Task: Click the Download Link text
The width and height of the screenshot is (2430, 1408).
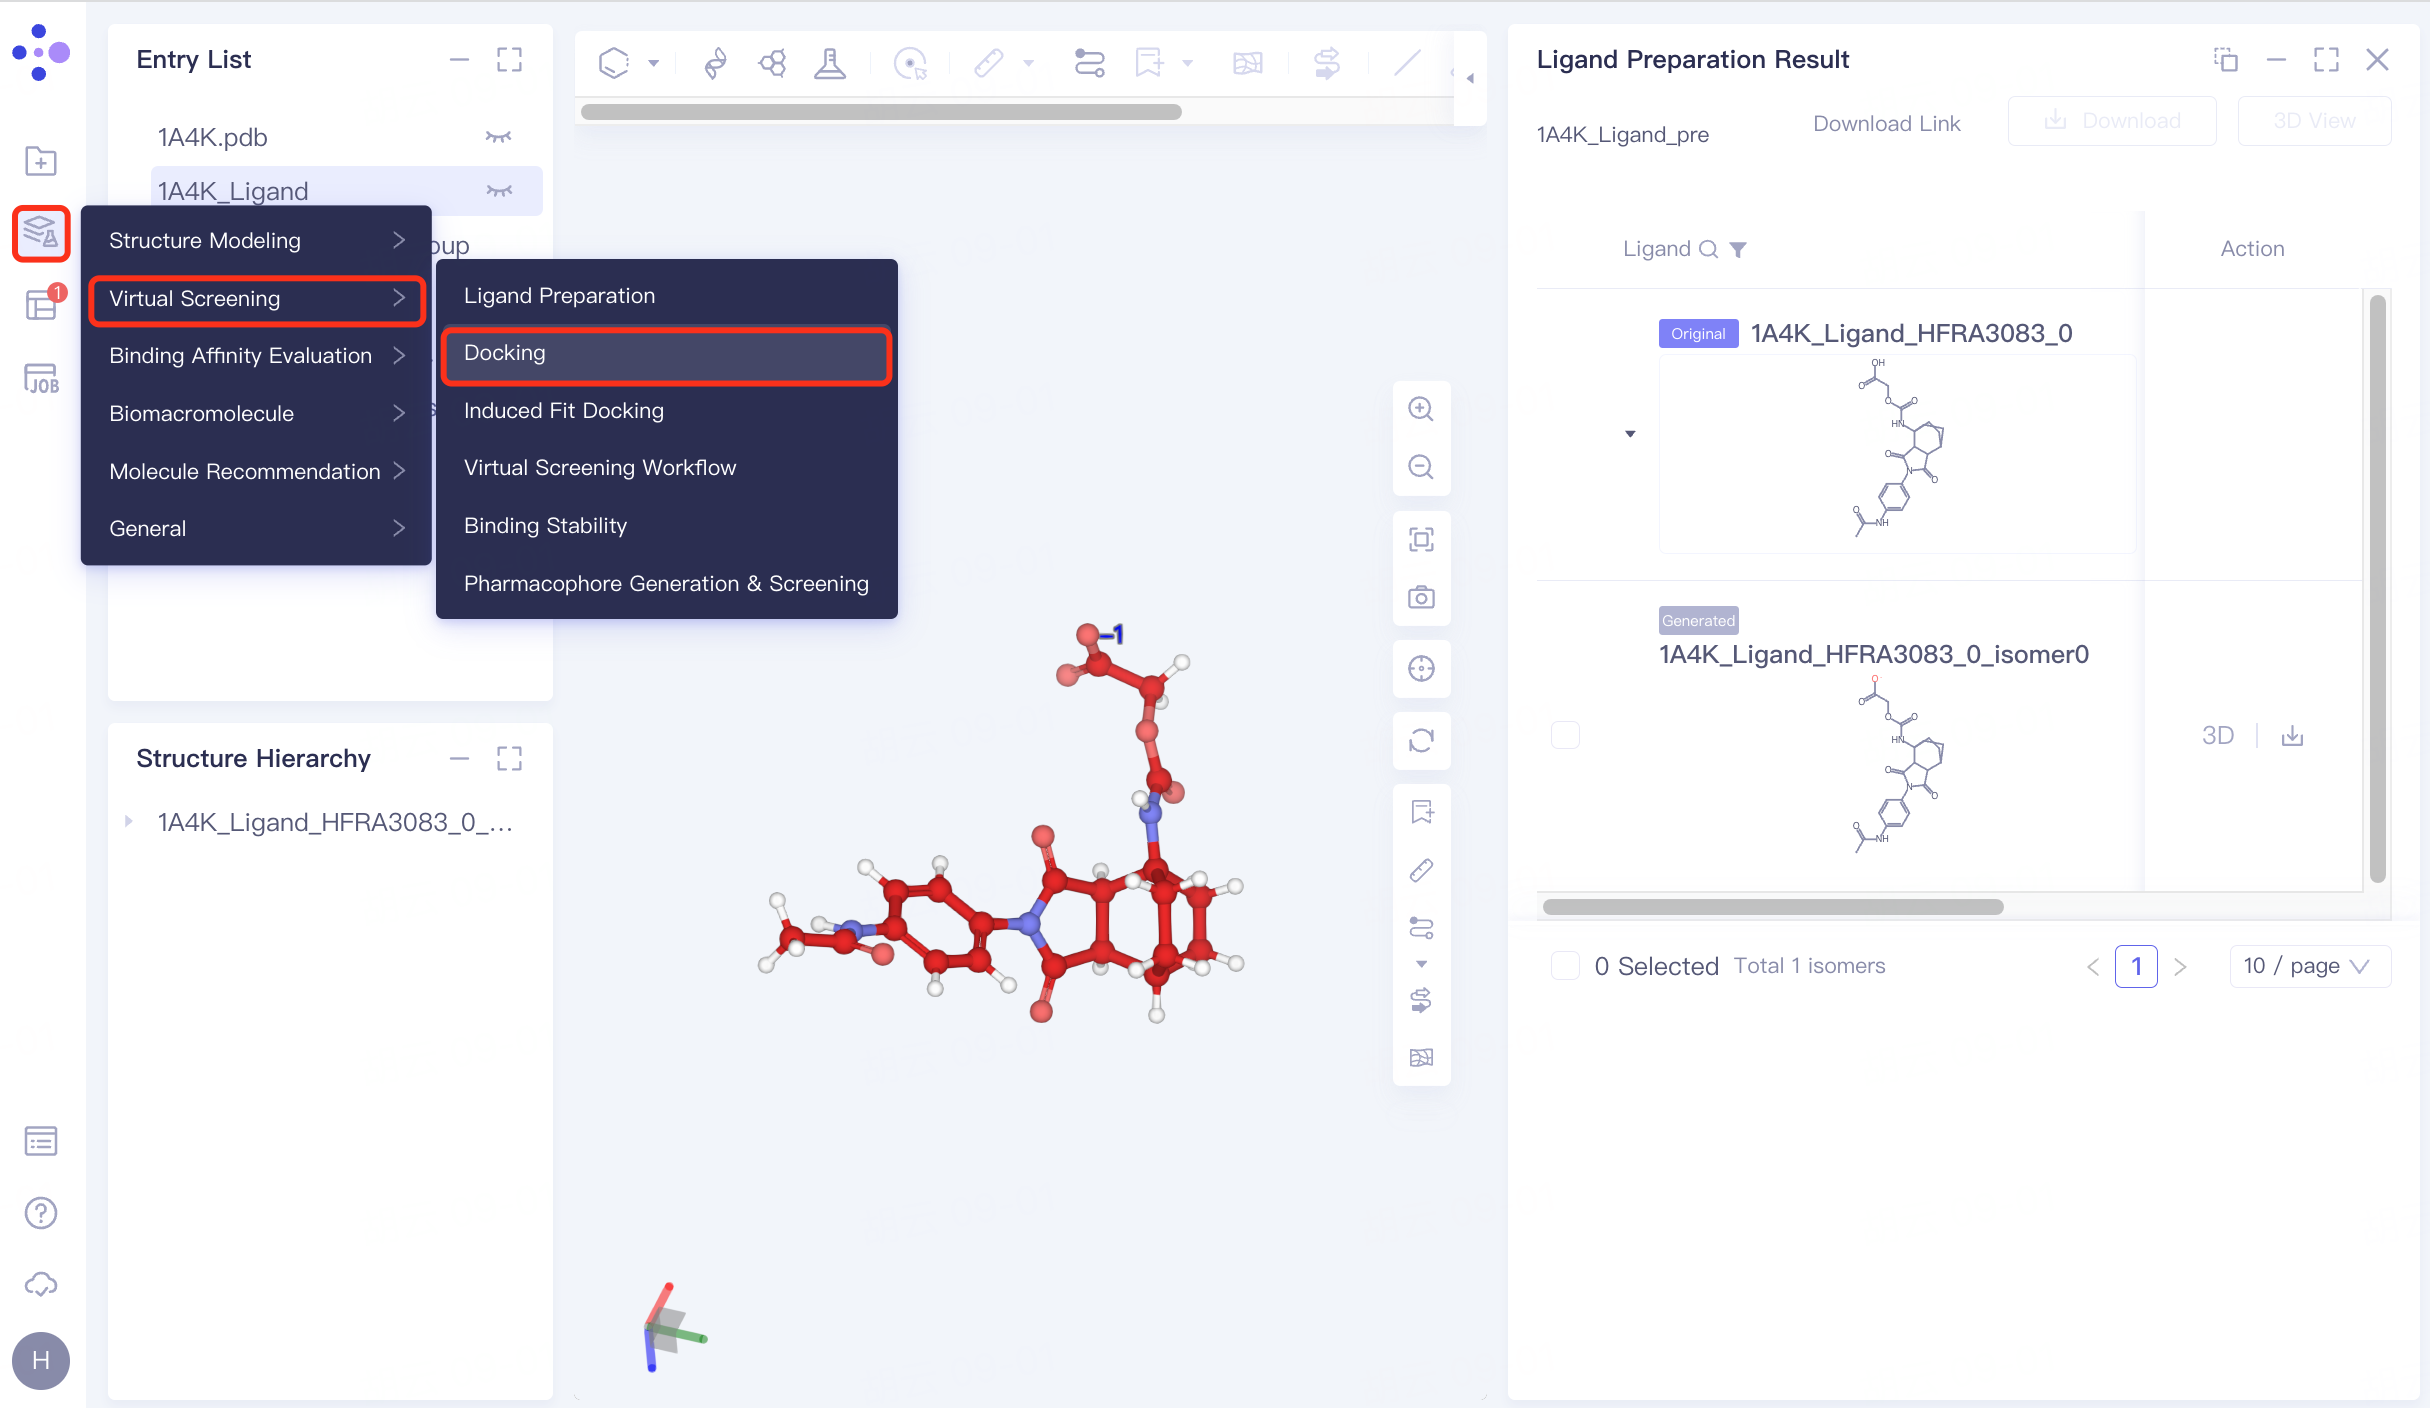Action: coord(1886,123)
